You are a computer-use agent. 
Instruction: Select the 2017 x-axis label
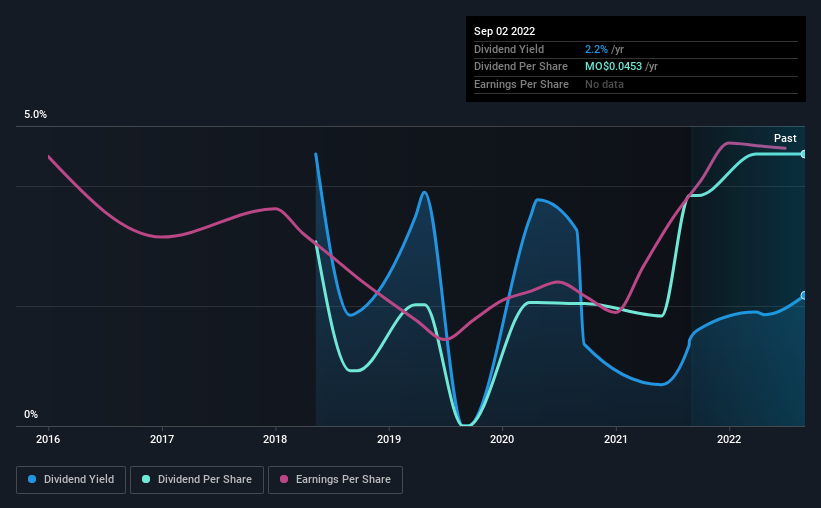coord(162,439)
